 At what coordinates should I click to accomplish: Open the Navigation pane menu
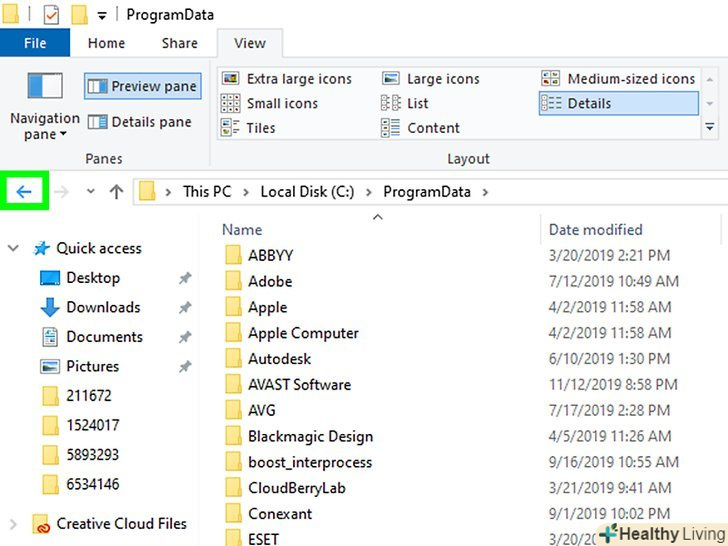tap(45, 126)
